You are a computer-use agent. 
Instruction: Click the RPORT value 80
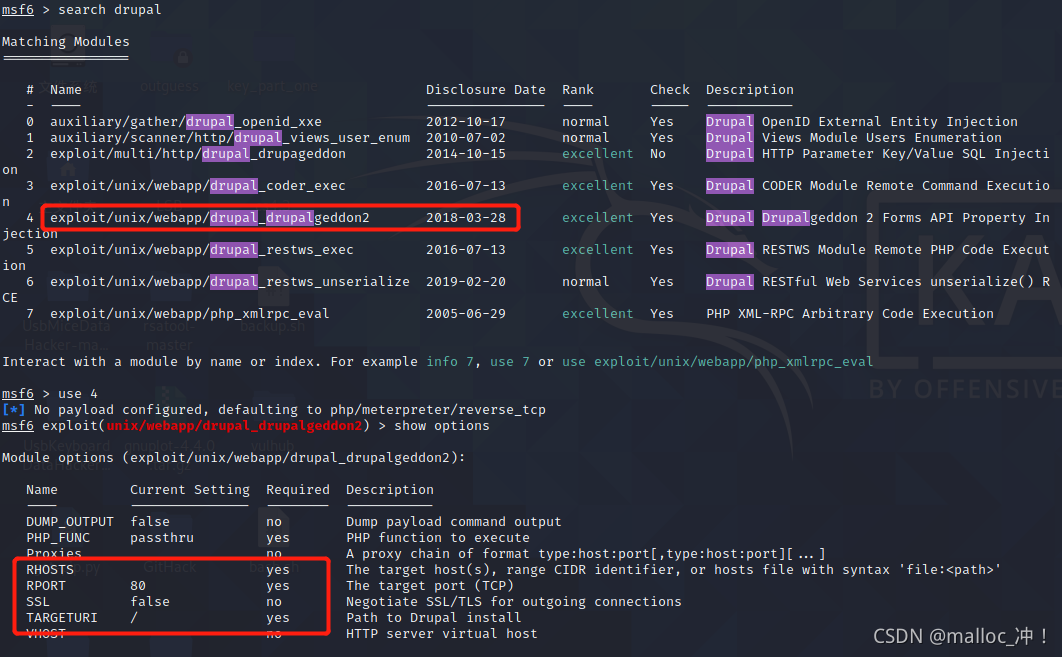point(138,587)
